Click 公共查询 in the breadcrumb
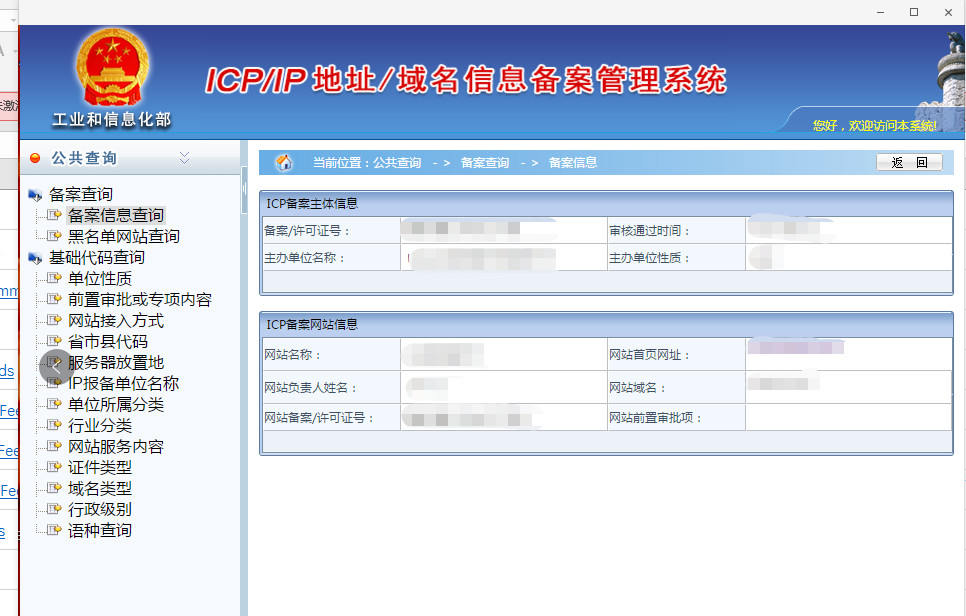The width and height of the screenshot is (966, 616). [397, 163]
